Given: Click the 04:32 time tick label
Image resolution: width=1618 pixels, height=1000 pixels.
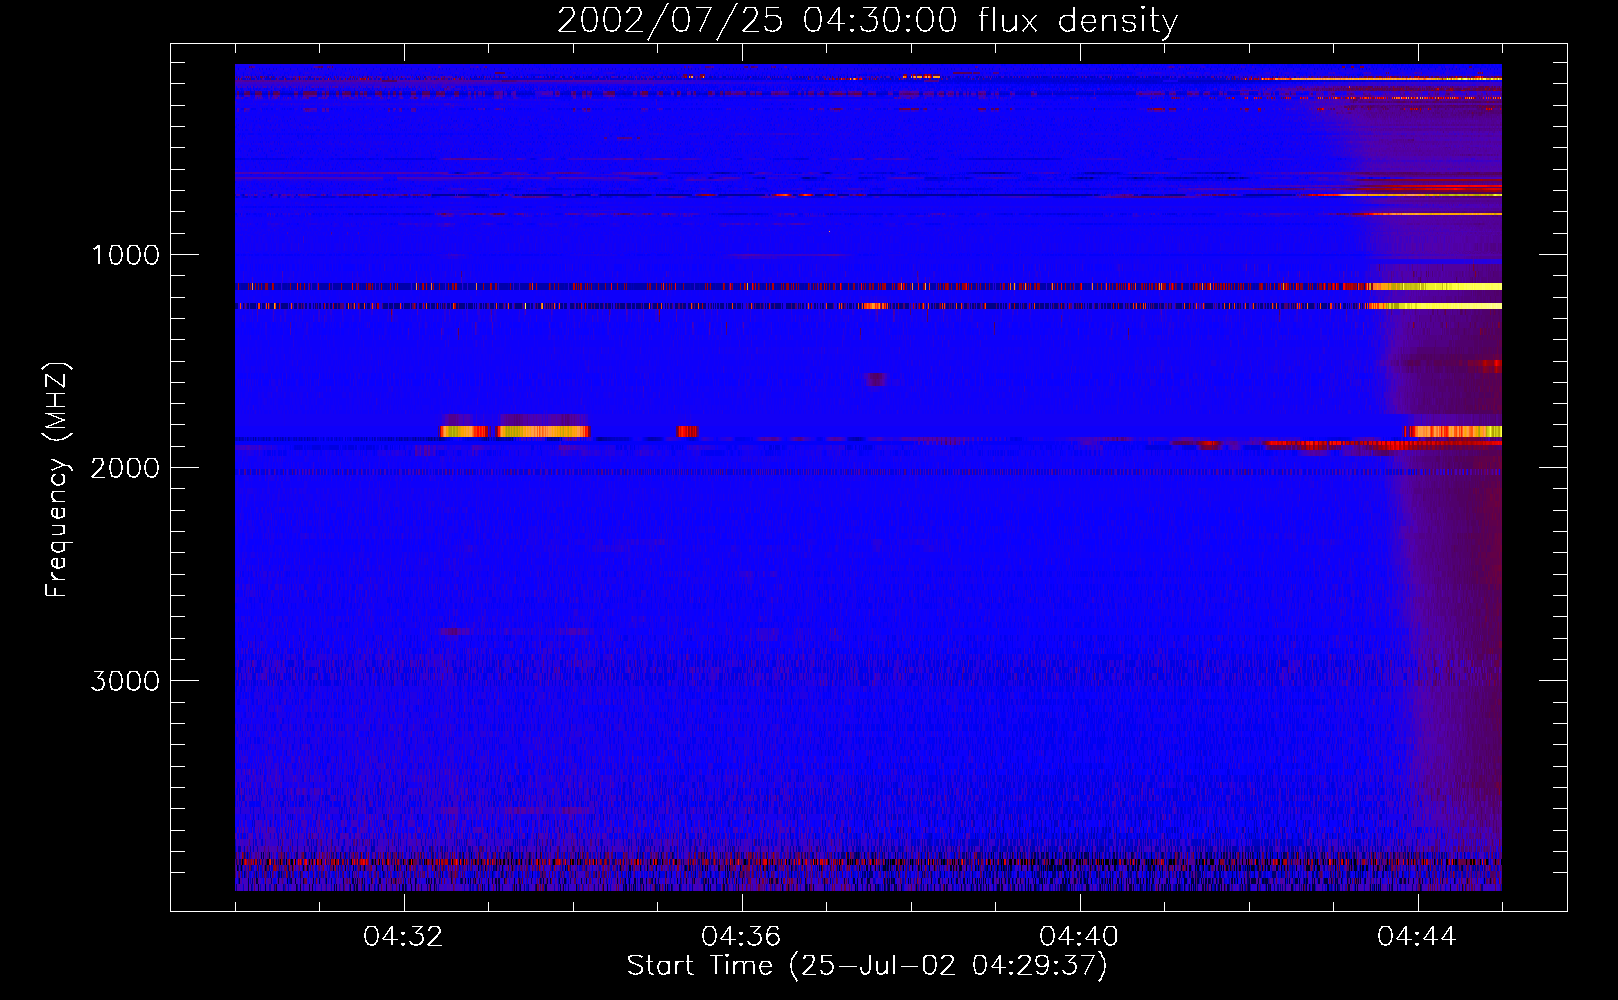Looking at the screenshot, I should (404, 937).
